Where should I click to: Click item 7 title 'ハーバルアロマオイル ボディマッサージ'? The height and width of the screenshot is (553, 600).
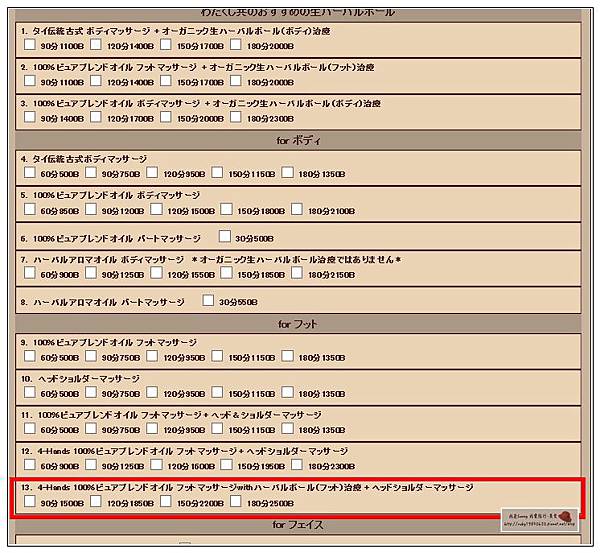[109, 260]
